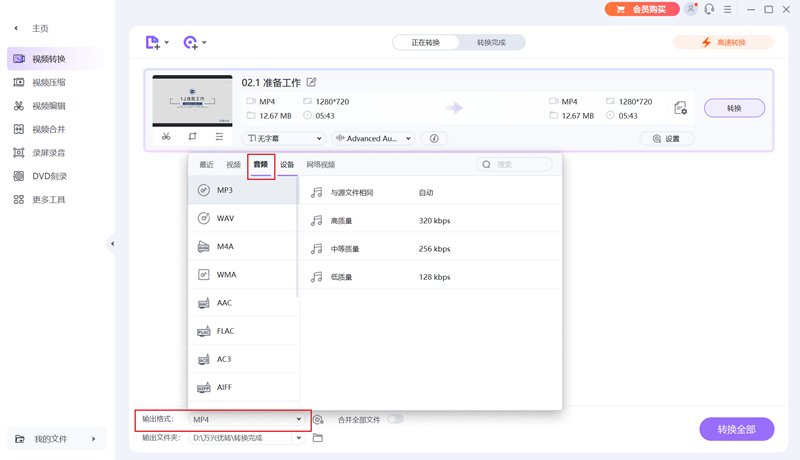
Task: Click the 高速转换 button
Action: tap(723, 42)
